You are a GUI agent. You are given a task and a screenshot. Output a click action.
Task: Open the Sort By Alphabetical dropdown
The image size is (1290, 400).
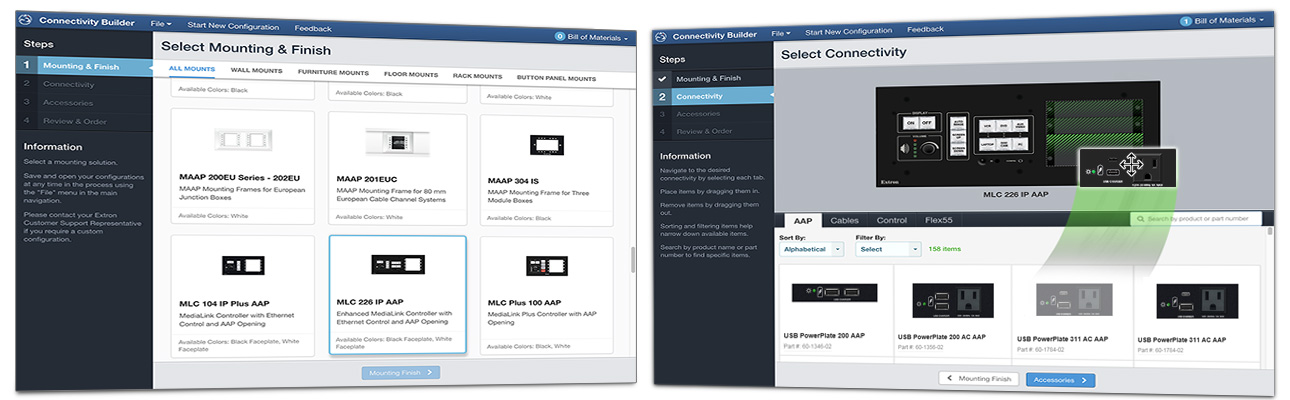(x=811, y=249)
